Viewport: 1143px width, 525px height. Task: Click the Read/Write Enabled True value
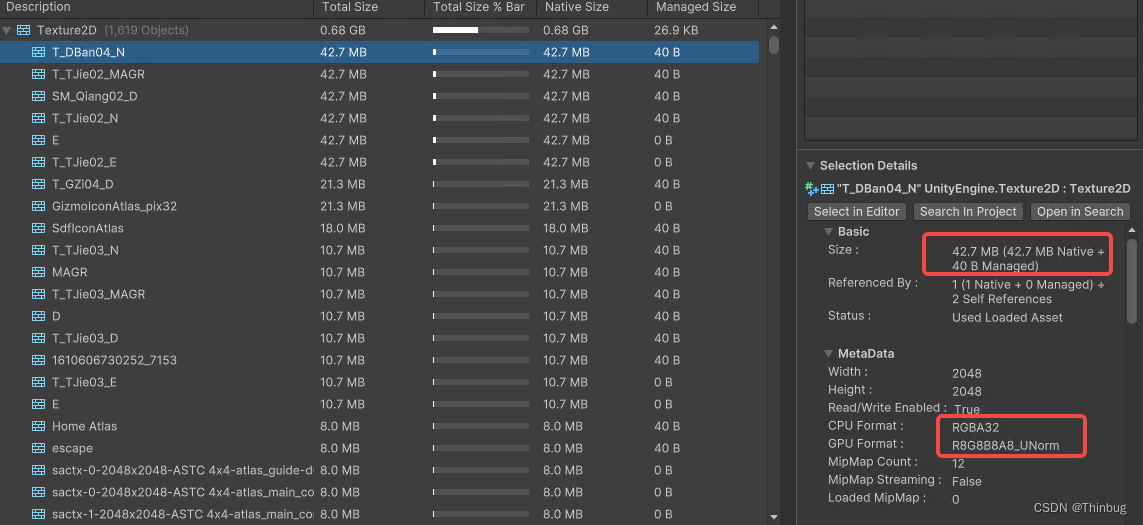click(x=966, y=409)
